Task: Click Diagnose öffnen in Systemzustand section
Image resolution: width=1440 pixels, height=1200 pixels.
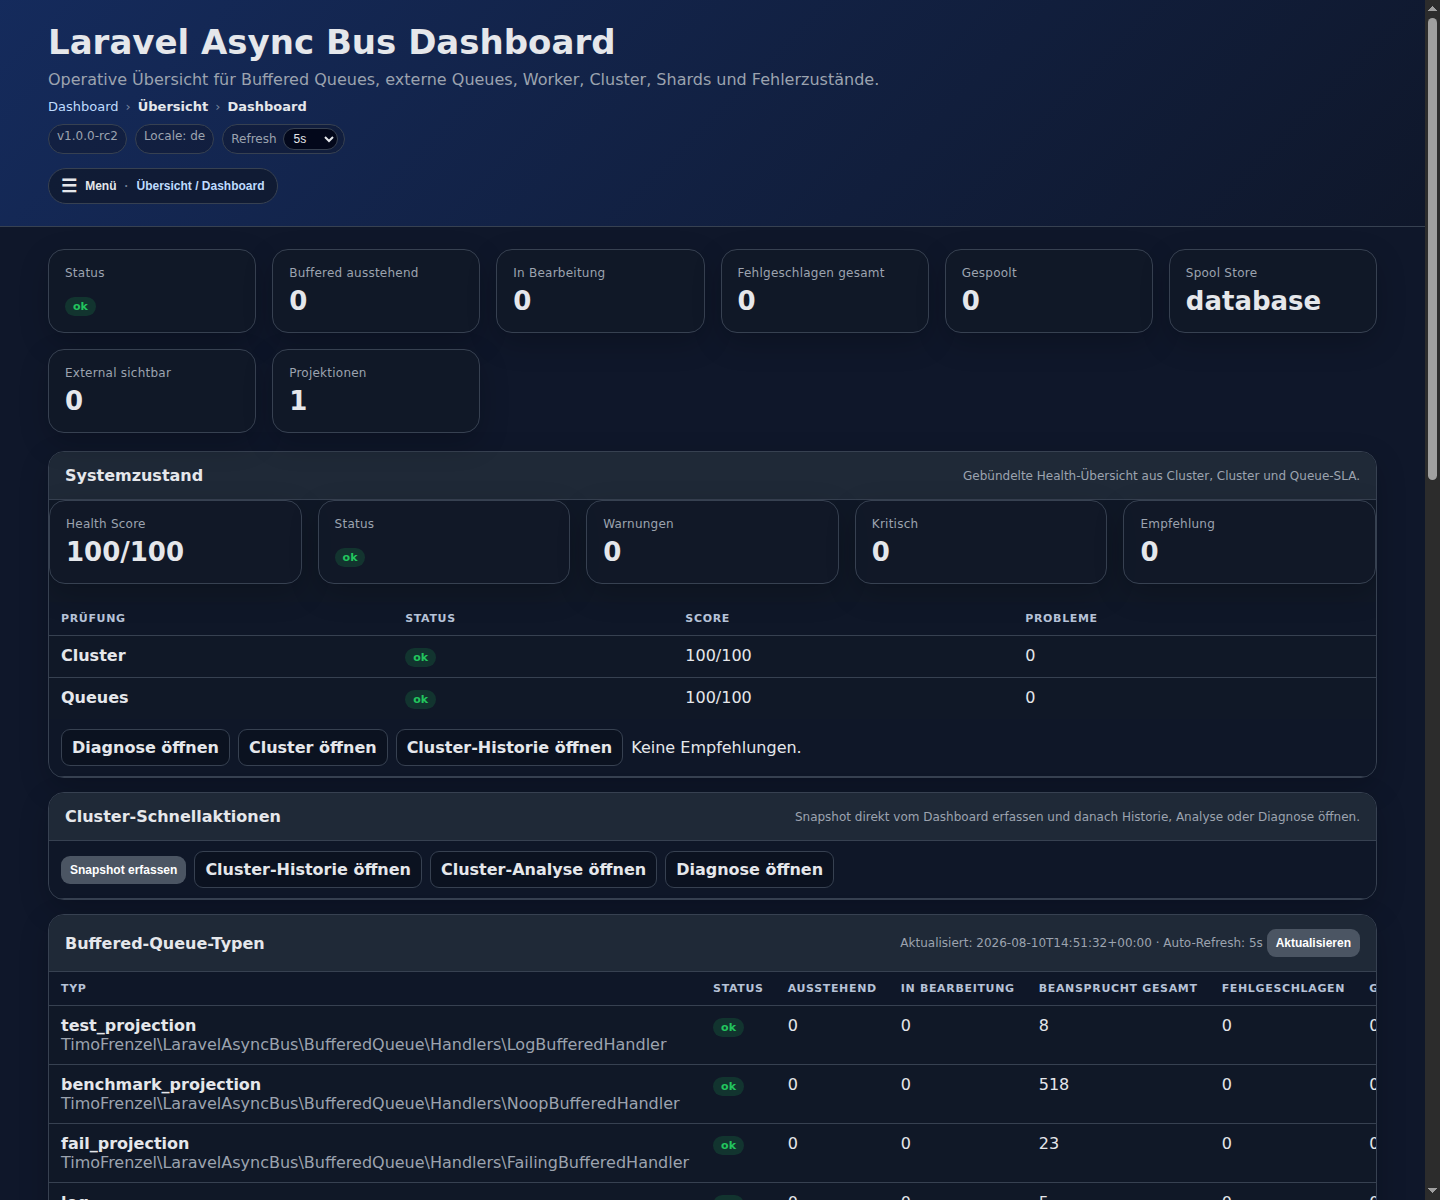Action: pyautogui.click(x=145, y=748)
